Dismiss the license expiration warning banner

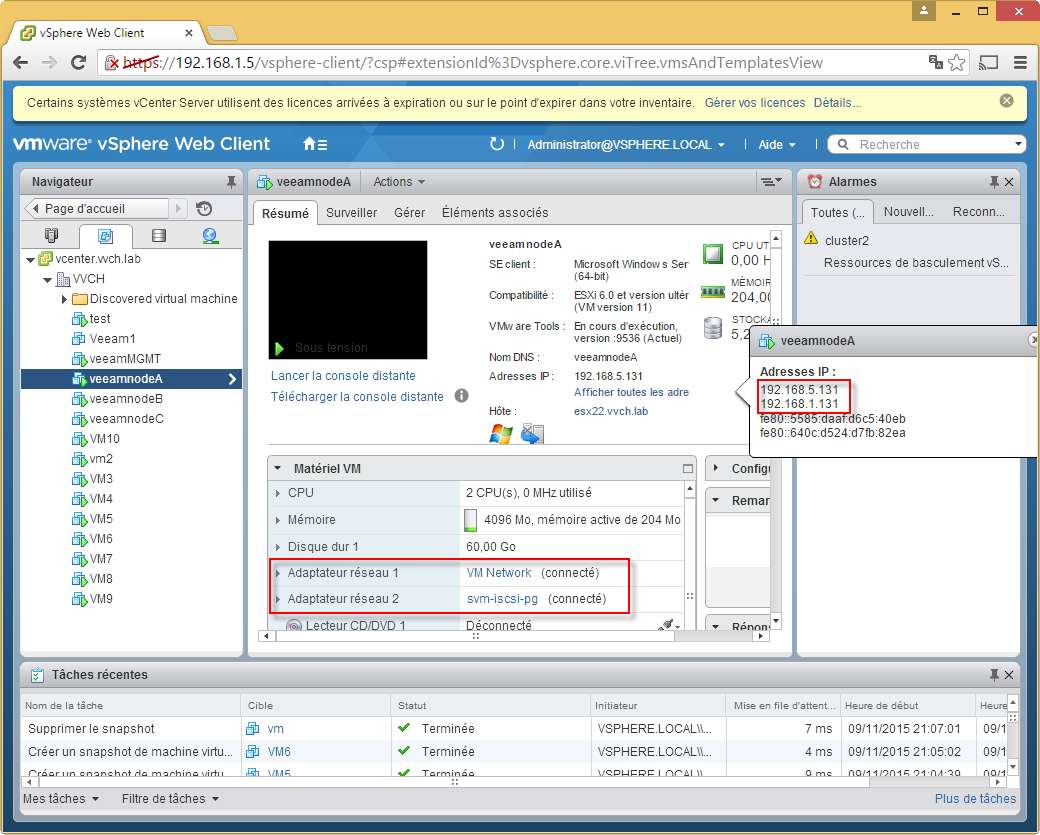[1006, 101]
